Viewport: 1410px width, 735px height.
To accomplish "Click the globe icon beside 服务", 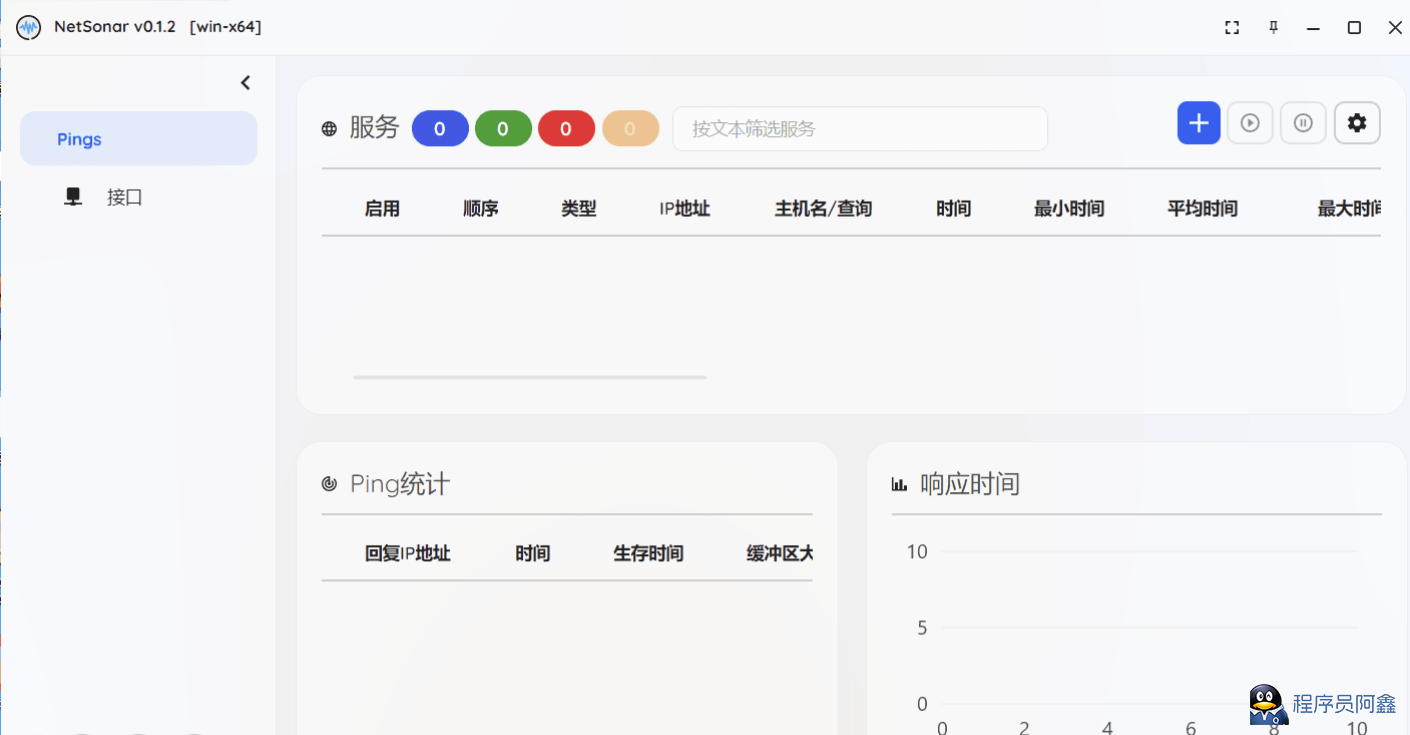I will pos(329,129).
